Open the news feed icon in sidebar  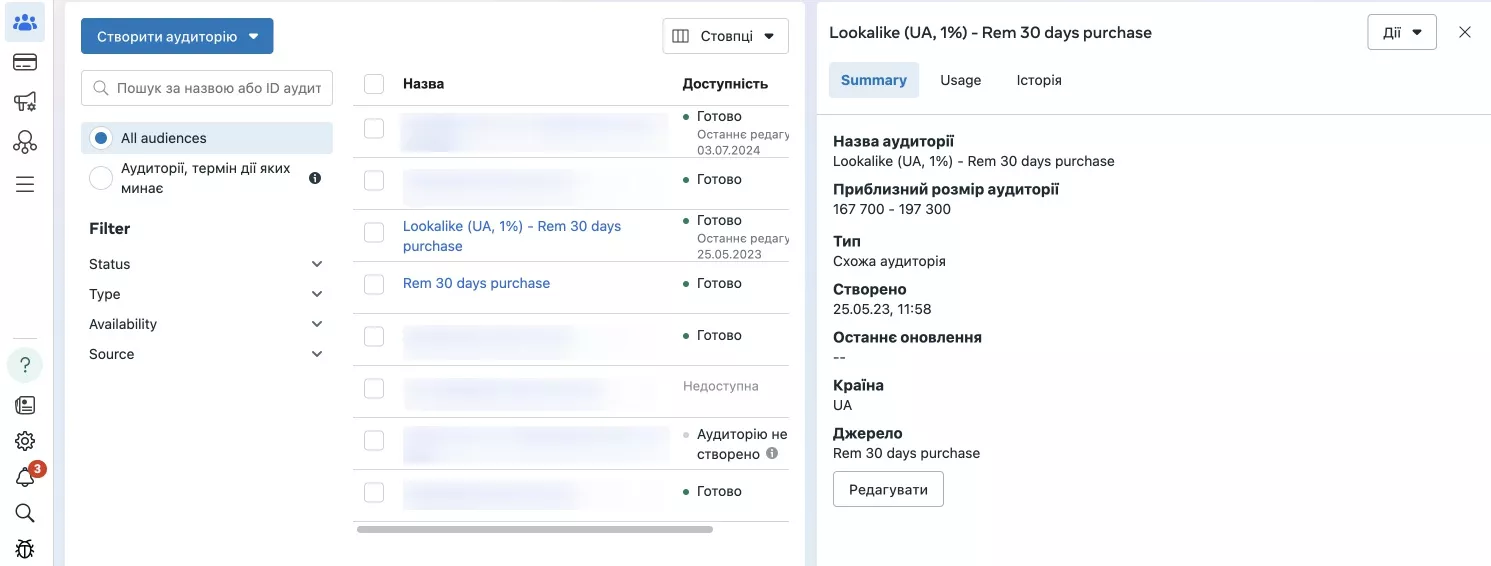click(25, 405)
